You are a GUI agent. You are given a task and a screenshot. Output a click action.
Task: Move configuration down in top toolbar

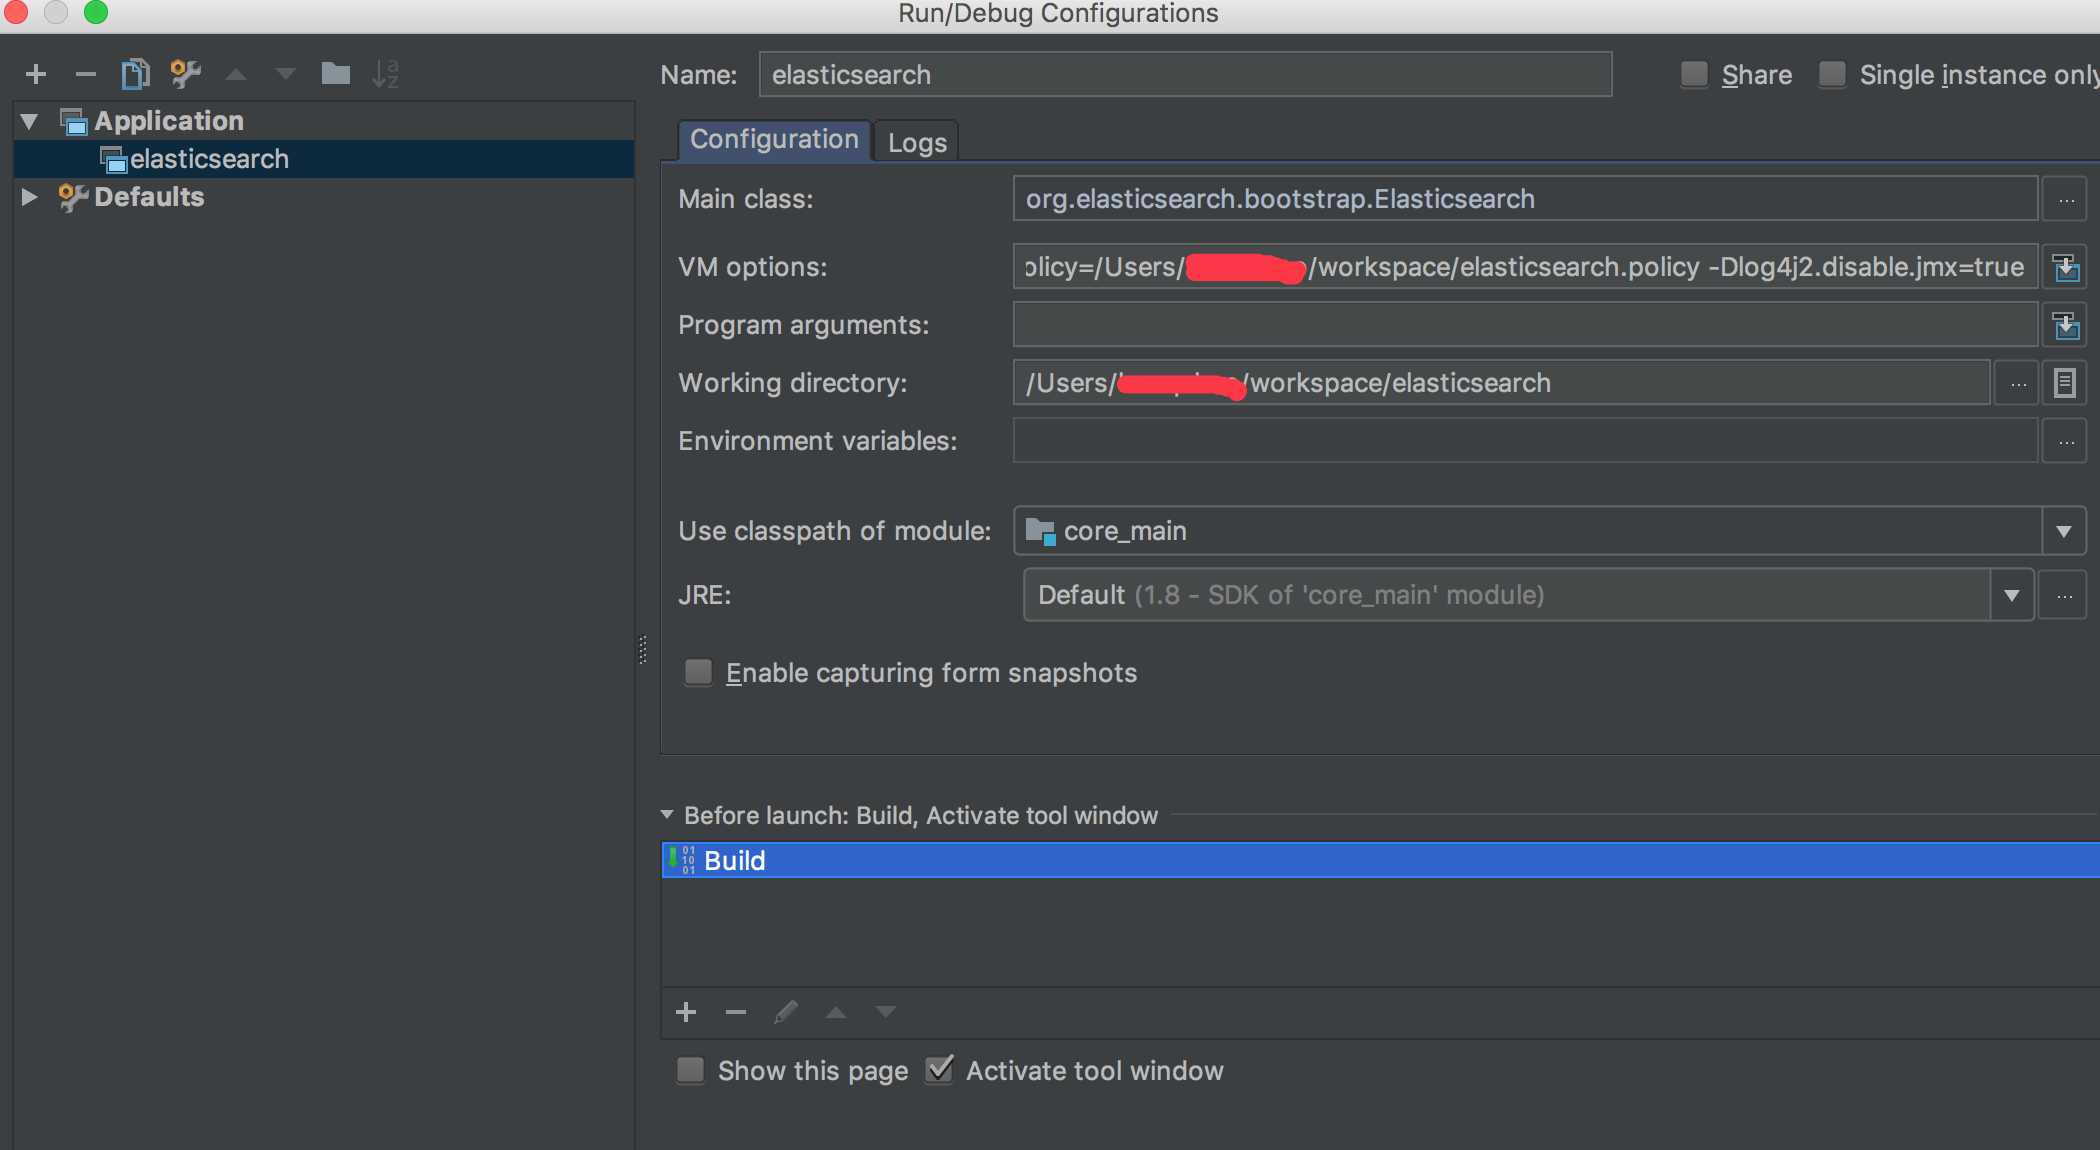click(x=286, y=74)
